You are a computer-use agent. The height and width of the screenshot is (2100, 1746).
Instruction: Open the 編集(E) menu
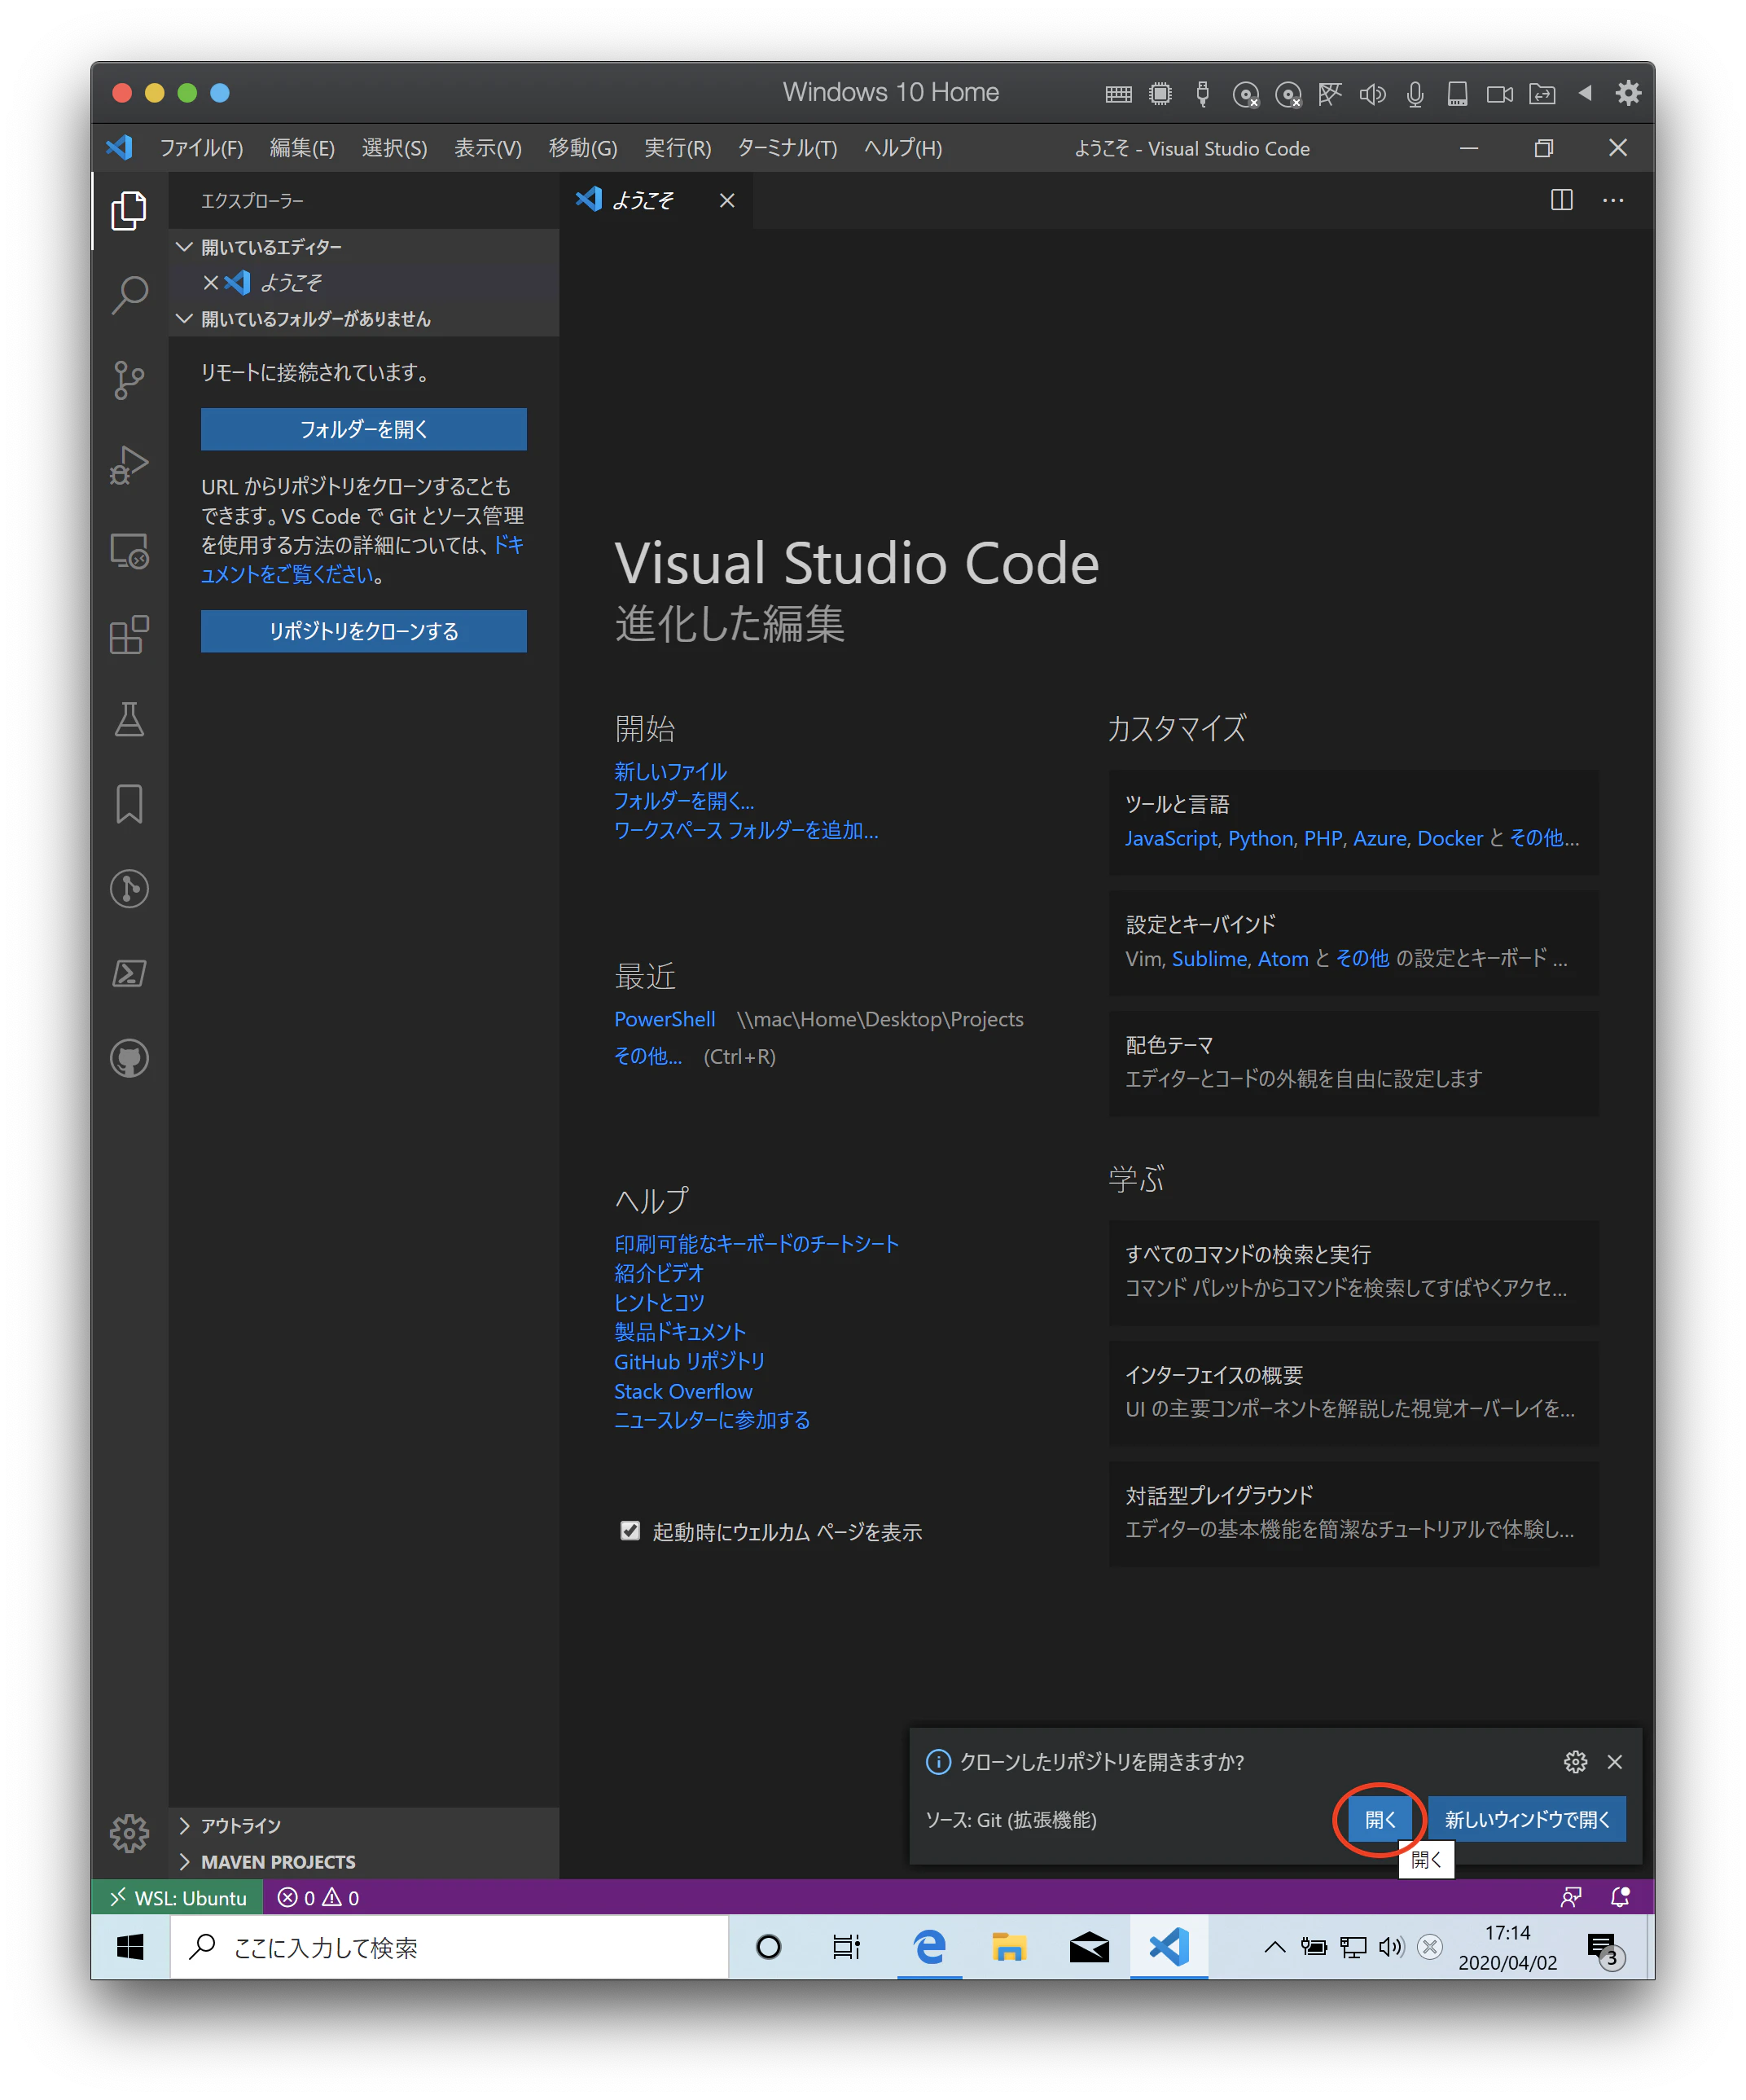click(302, 148)
